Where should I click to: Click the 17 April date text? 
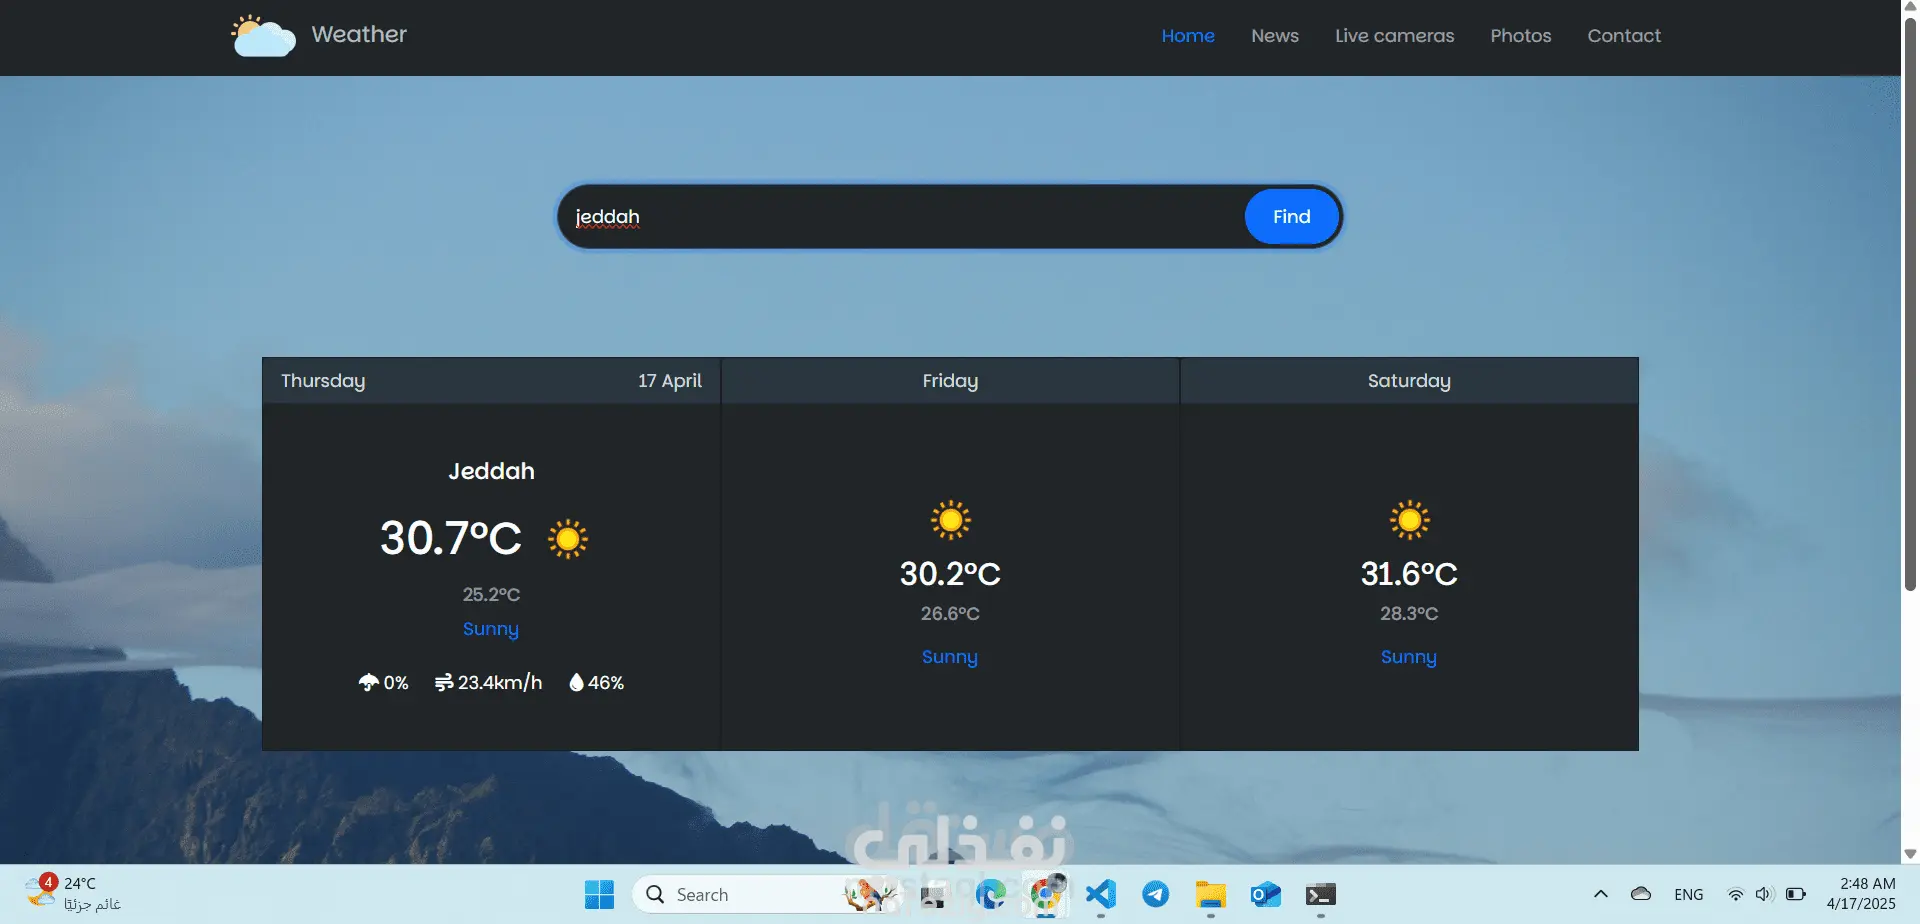670,381
